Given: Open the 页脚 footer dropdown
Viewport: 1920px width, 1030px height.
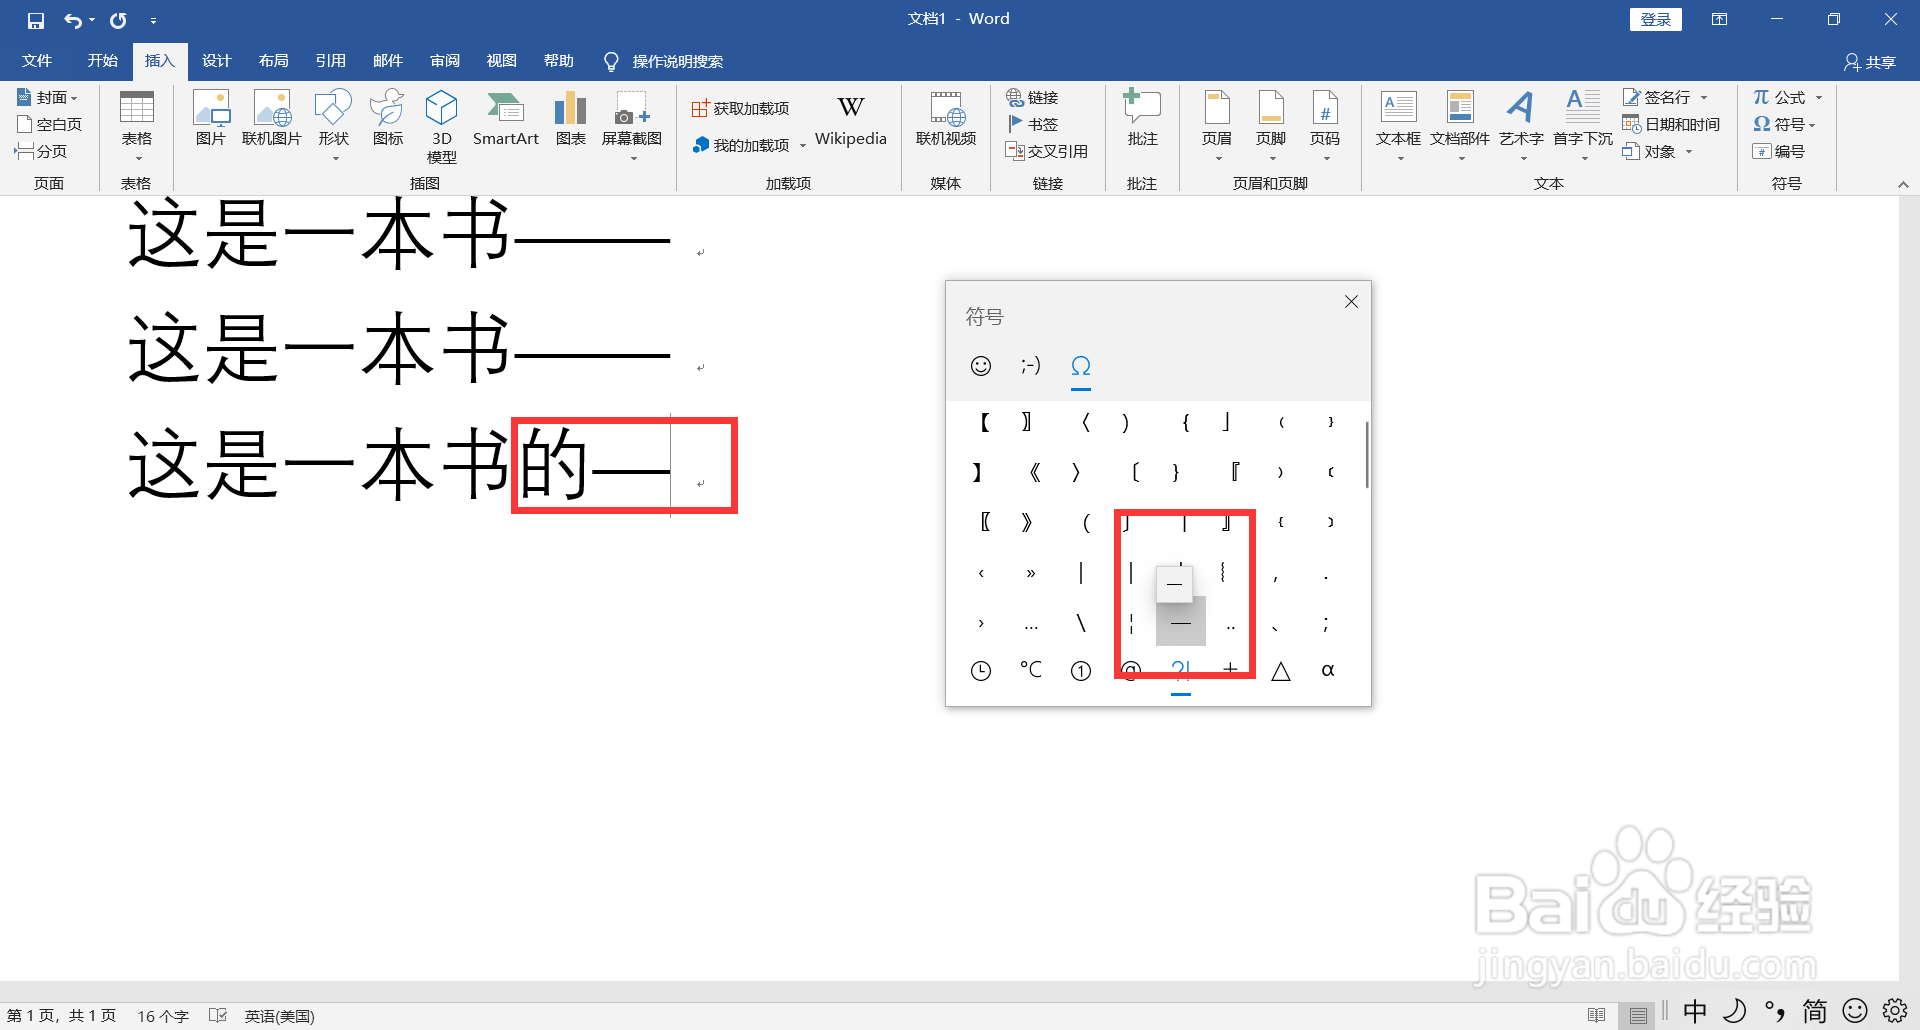Looking at the screenshot, I should click(x=1271, y=127).
